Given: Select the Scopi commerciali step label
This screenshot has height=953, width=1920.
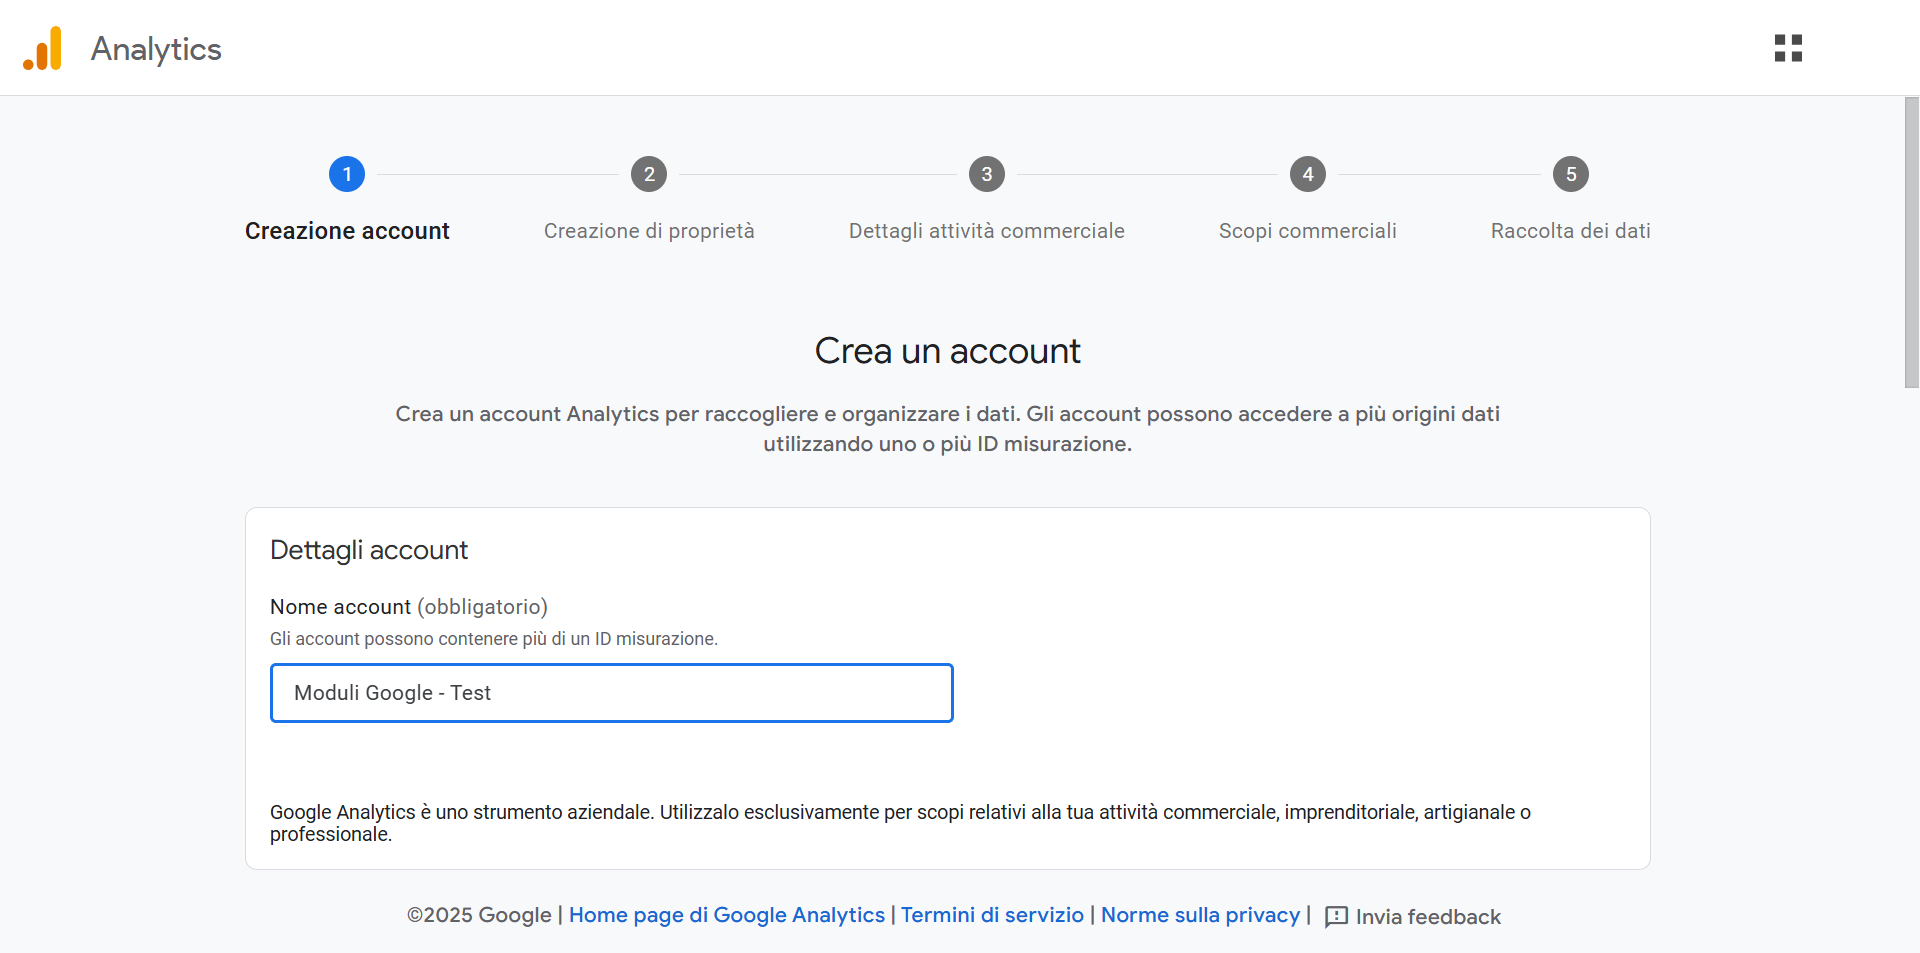Looking at the screenshot, I should (1307, 231).
